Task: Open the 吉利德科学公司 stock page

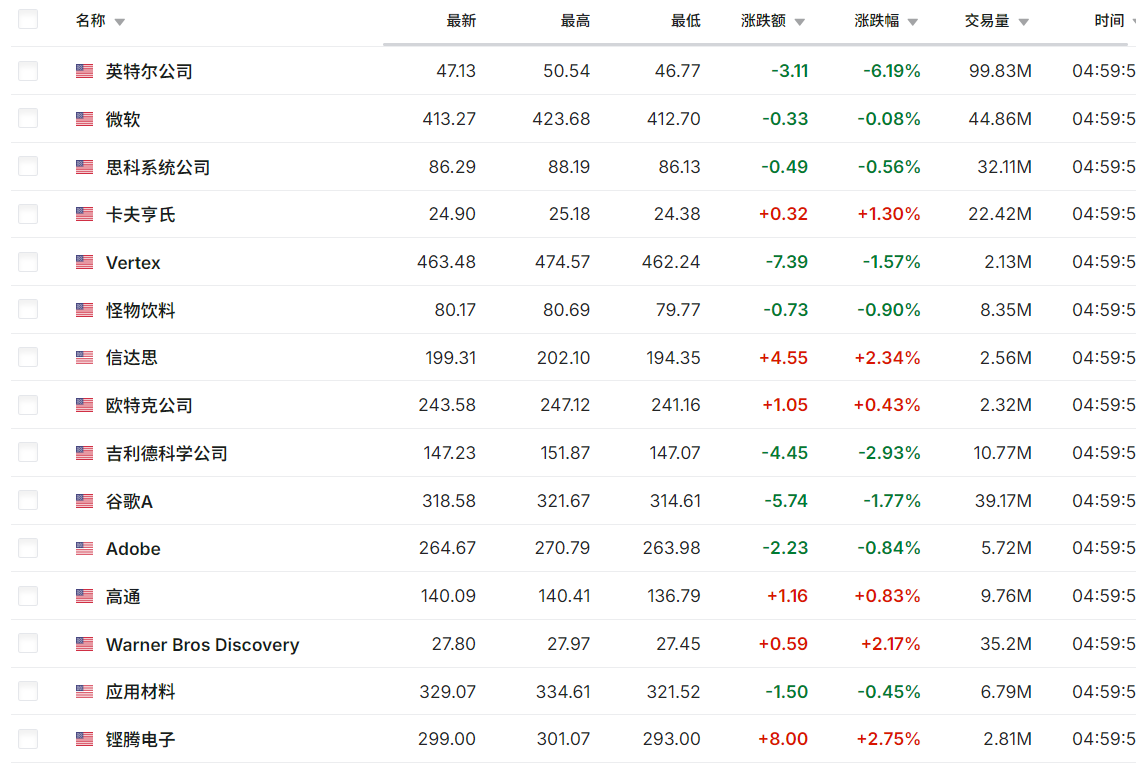Action: [x=167, y=454]
